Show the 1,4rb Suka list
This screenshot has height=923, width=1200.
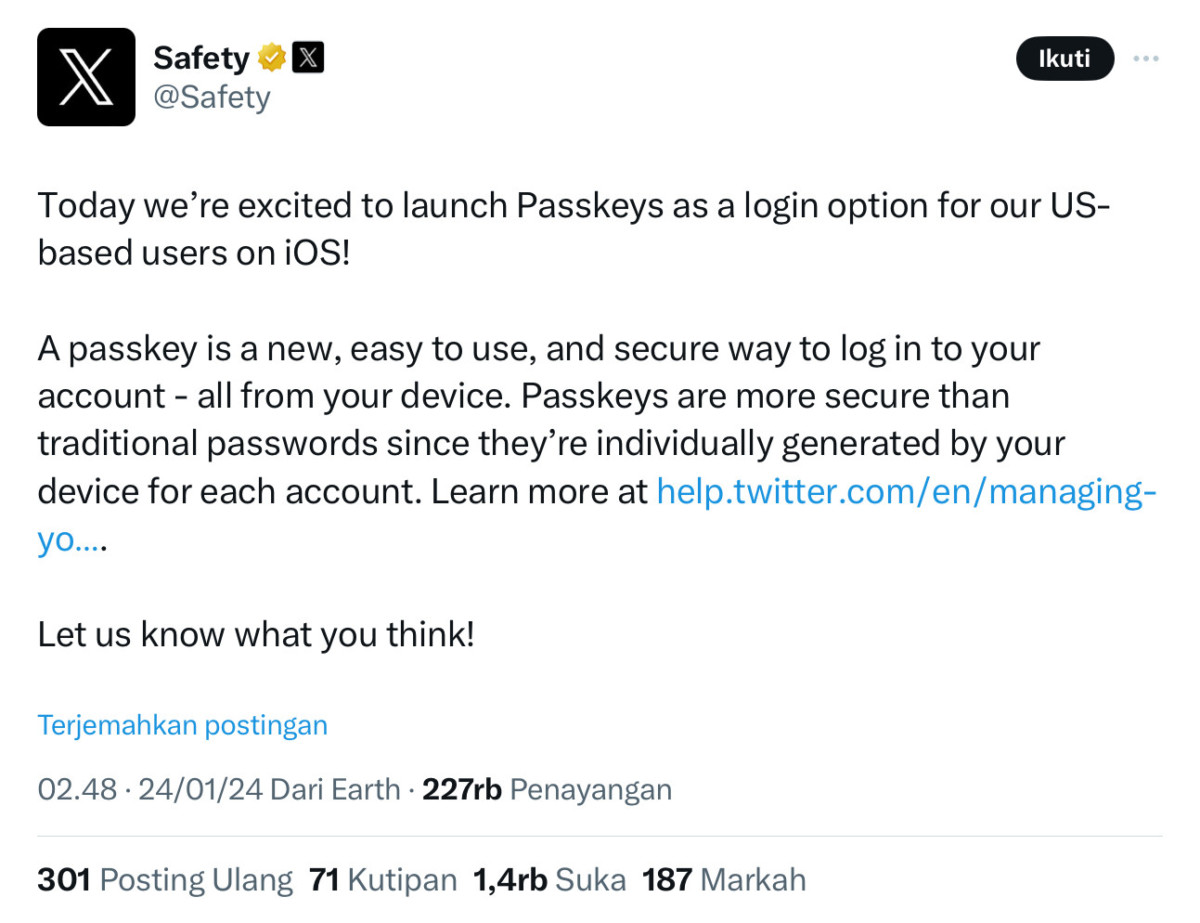549,880
